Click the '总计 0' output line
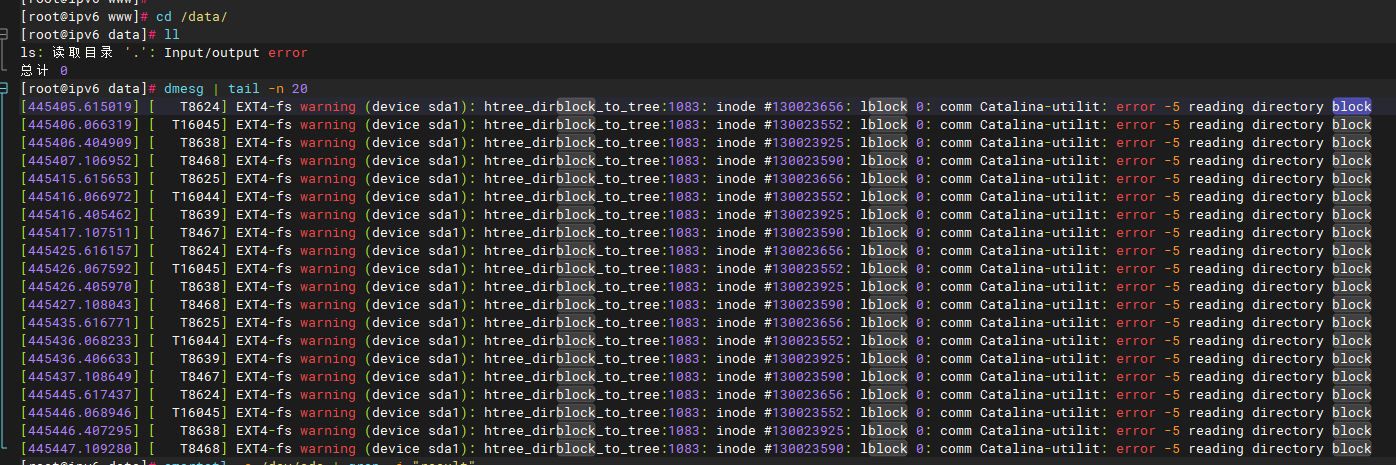The height and width of the screenshot is (465, 1396). click(44, 71)
